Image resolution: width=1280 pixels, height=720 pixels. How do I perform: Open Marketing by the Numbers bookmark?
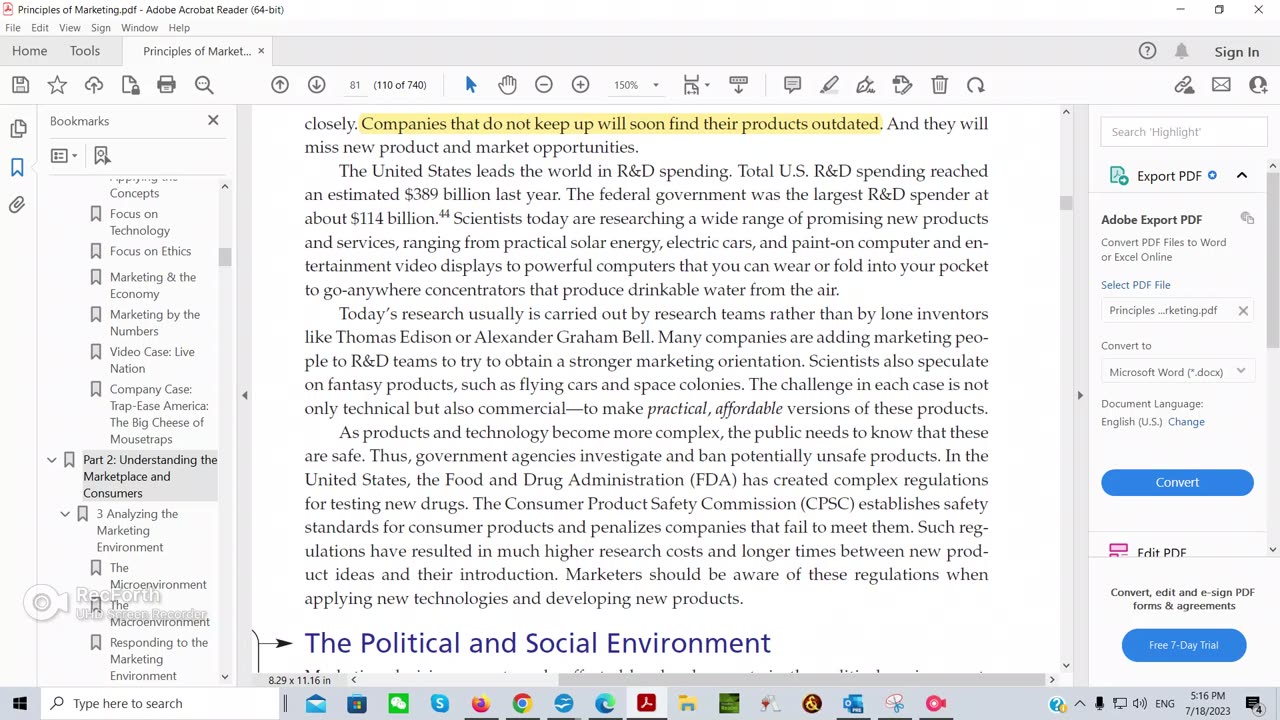155,323
